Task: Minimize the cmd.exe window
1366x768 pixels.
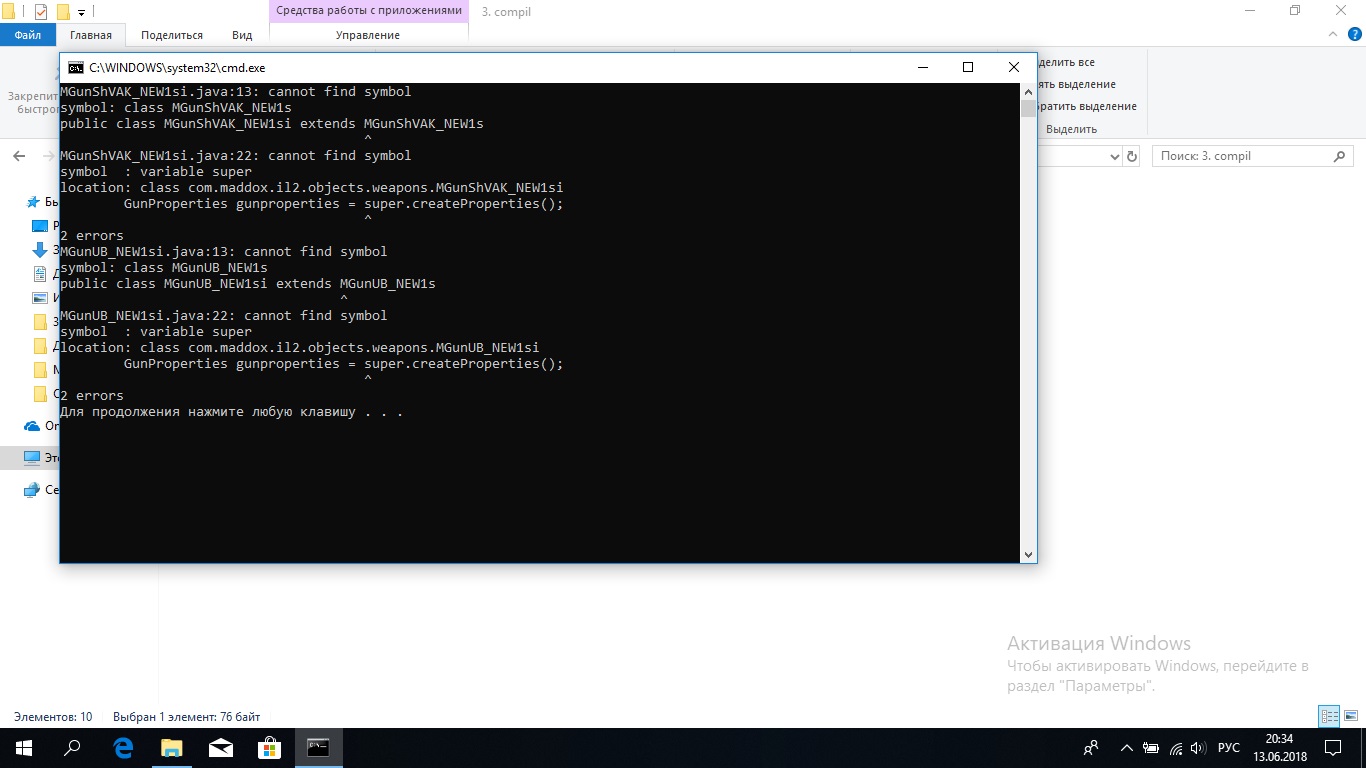Action: point(922,67)
